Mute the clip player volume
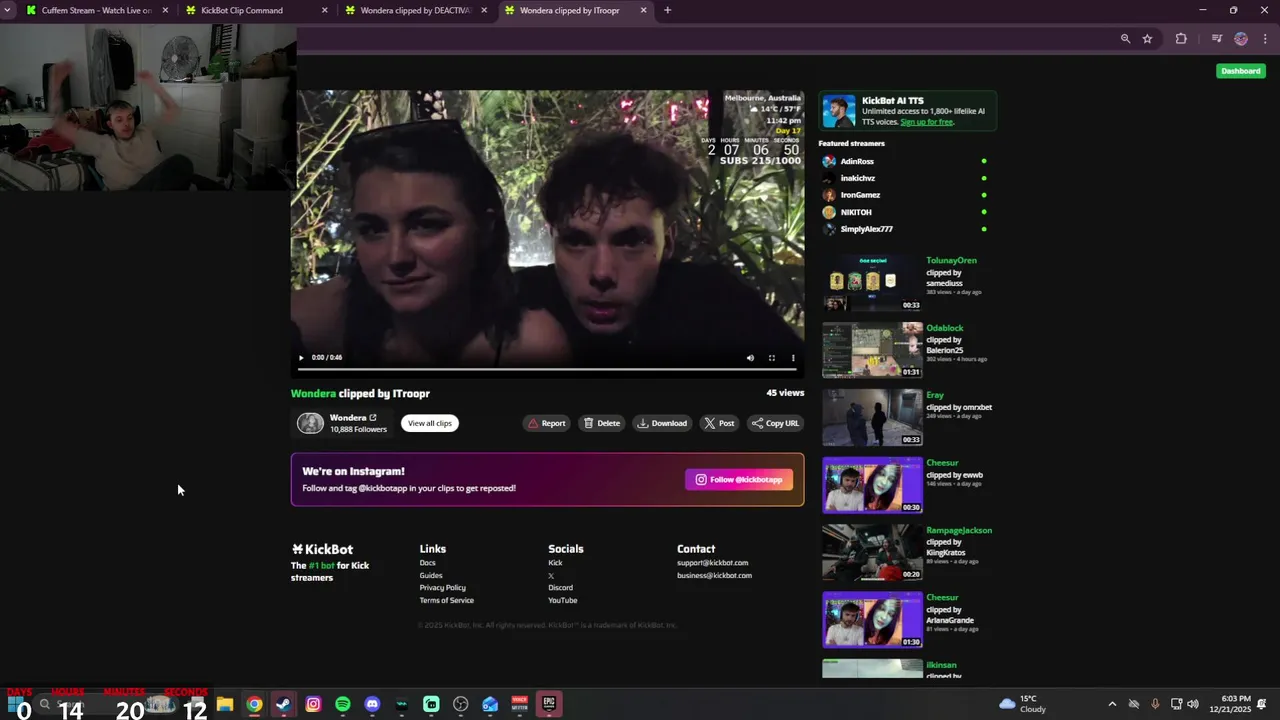 click(750, 357)
